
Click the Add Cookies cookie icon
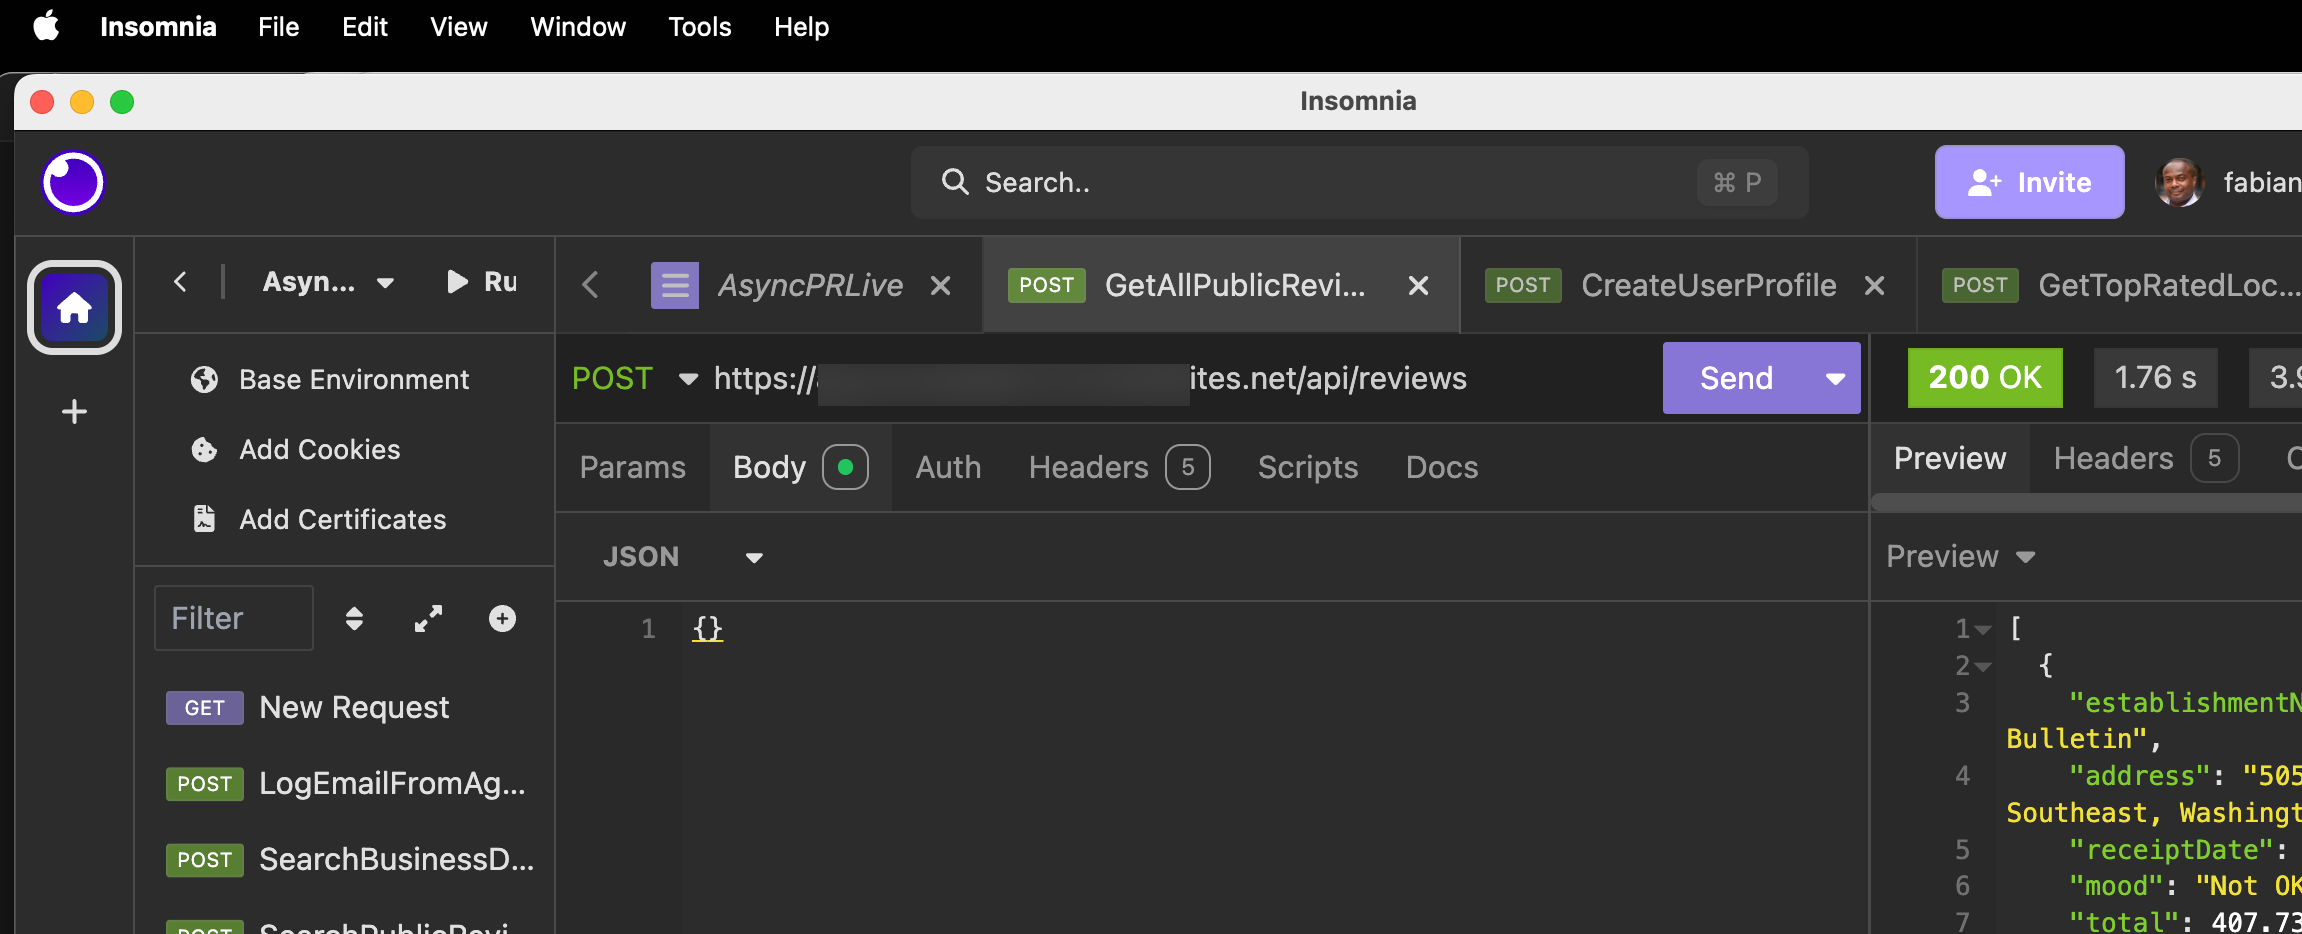[x=204, y=450]
